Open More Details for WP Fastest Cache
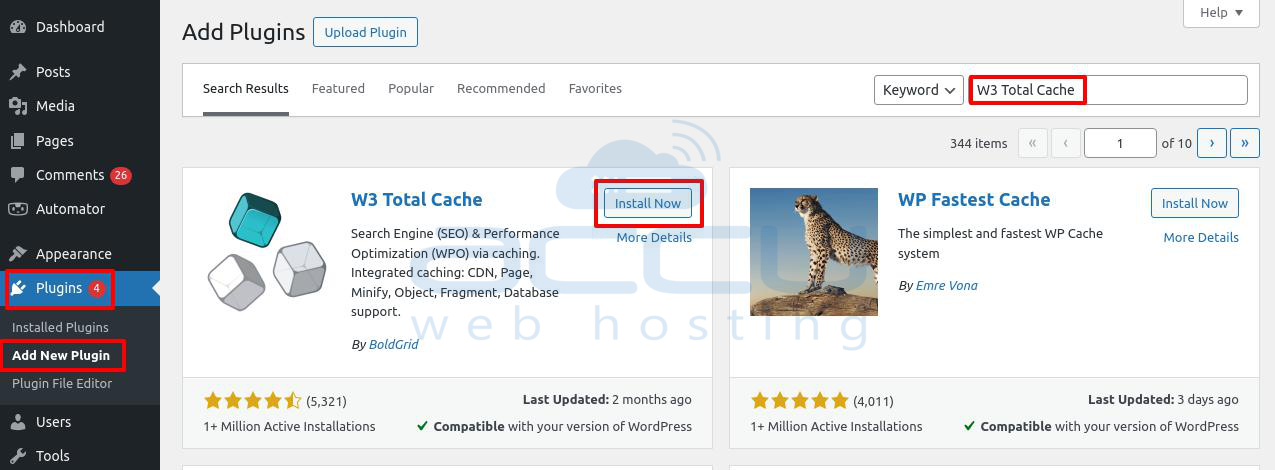The image size is (1275, 470). (1201, 238)
